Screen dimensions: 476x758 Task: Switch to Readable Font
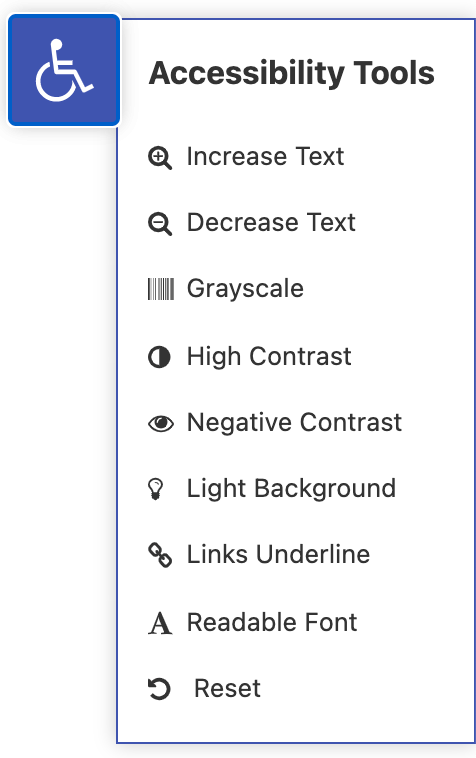[272, 622]
